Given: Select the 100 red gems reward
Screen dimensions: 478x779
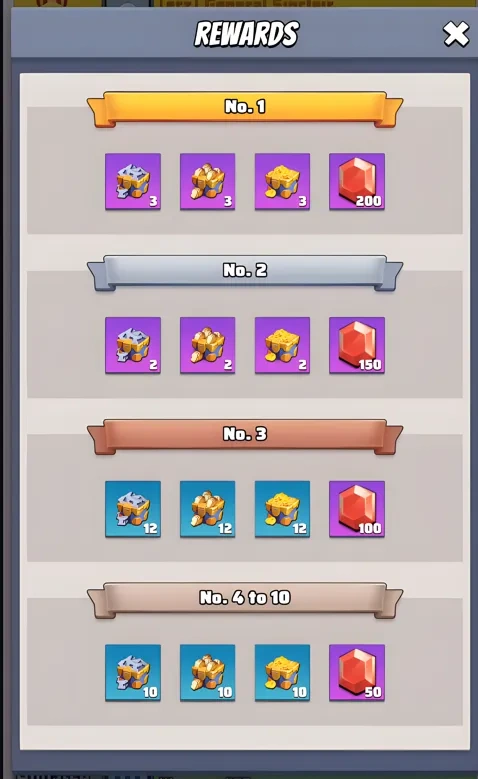Looking at the screenshot, I should click(x=357, y=509).
